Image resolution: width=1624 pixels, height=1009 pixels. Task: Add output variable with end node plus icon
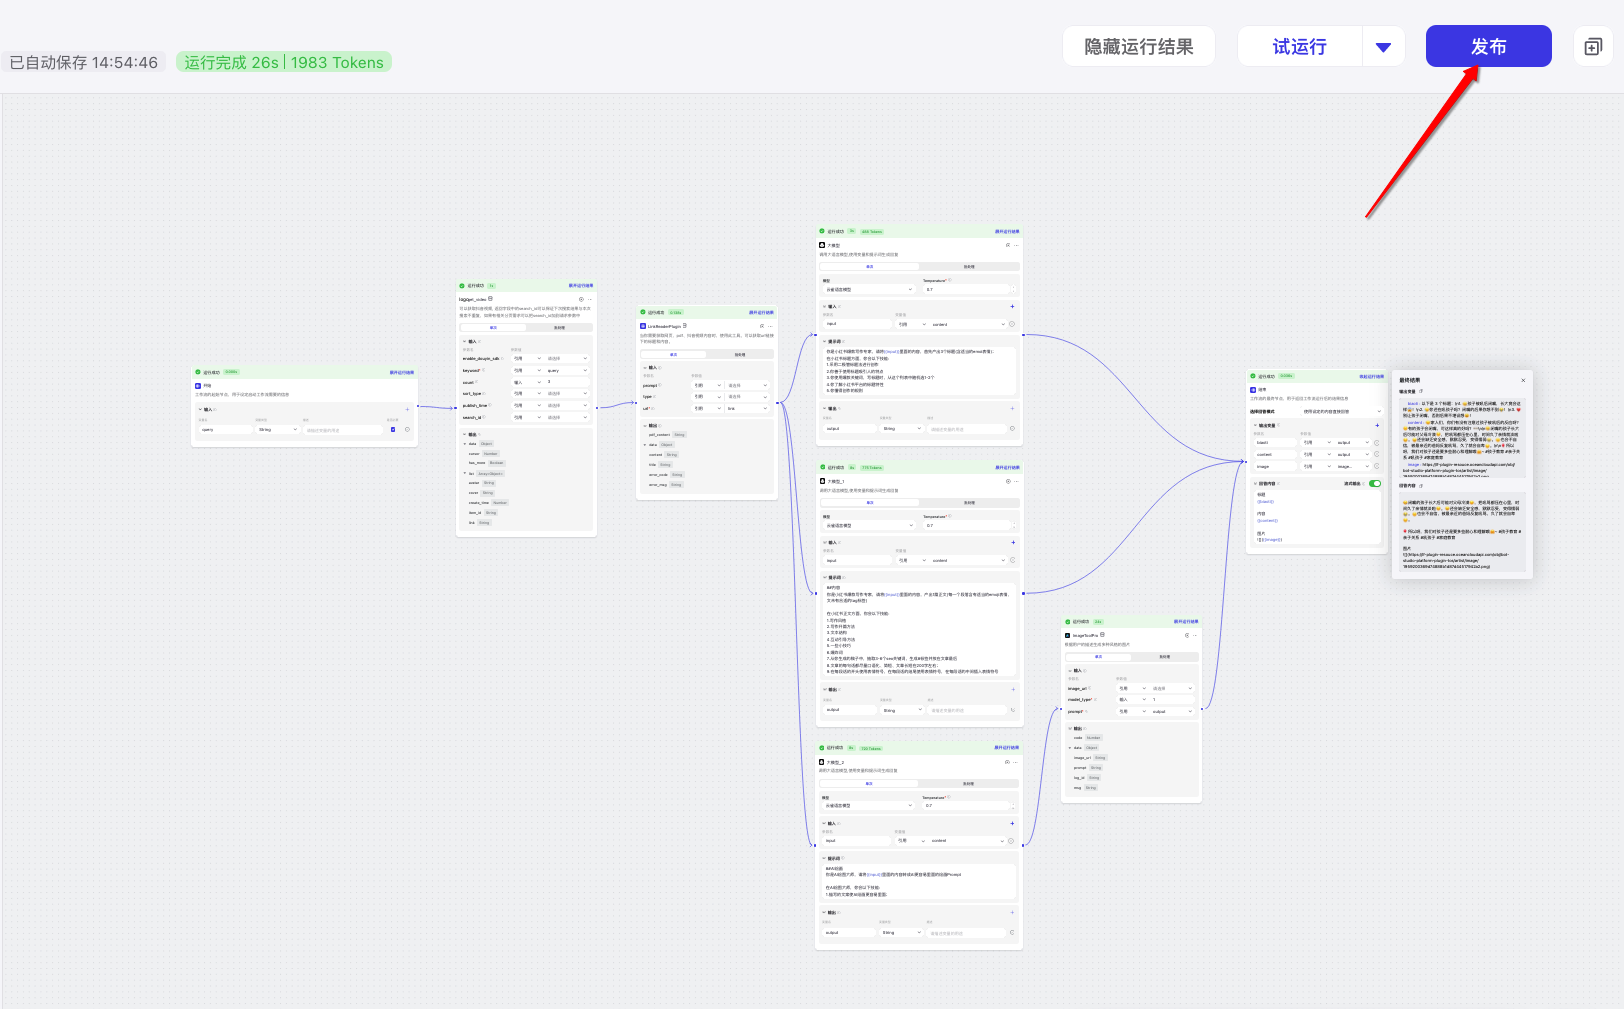(x=1377, y=425)
